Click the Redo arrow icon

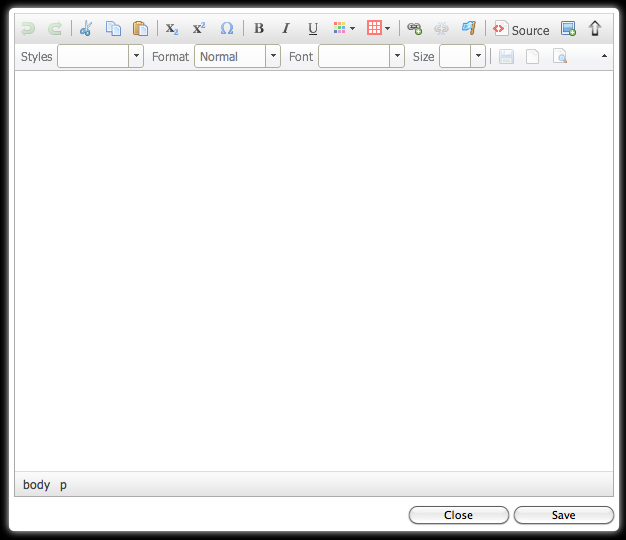pyautogui.click(x=55, y=29)
